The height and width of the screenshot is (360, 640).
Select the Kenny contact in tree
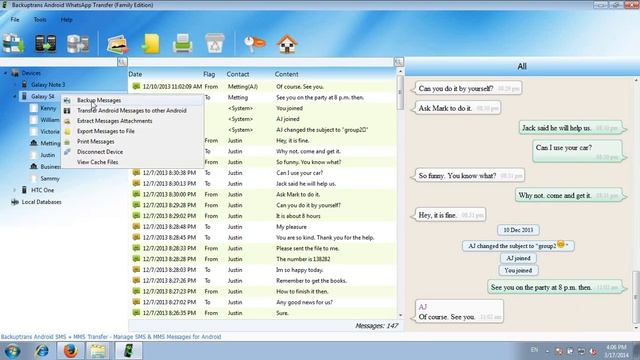(48, 108)
